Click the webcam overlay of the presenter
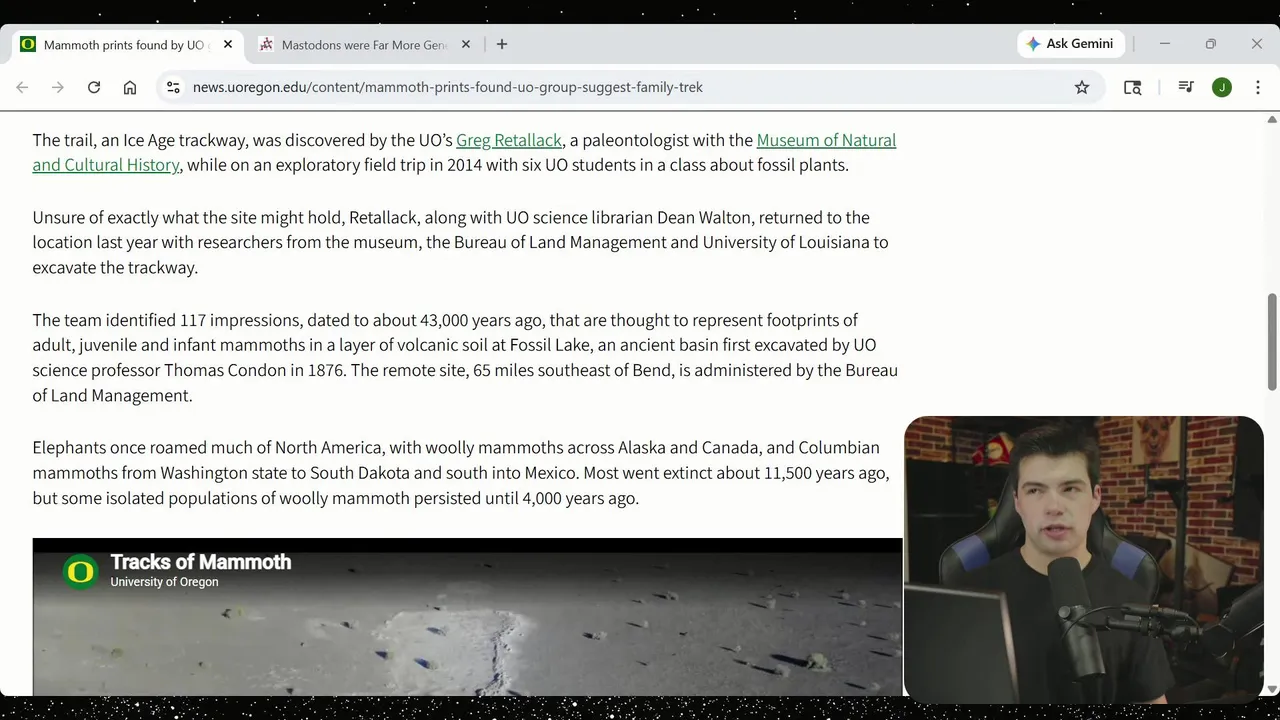Viewport: 1280px width, 720px height. (1084, 558)
